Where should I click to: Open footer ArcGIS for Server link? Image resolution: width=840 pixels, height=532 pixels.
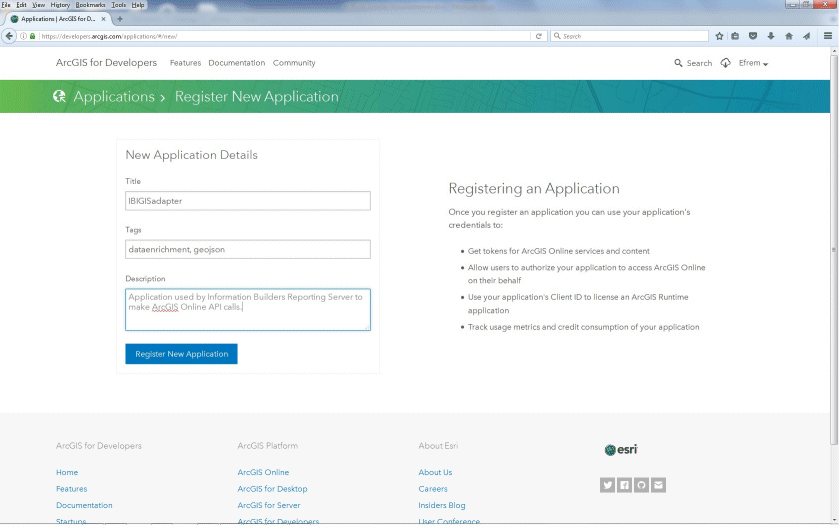point(269,505)
